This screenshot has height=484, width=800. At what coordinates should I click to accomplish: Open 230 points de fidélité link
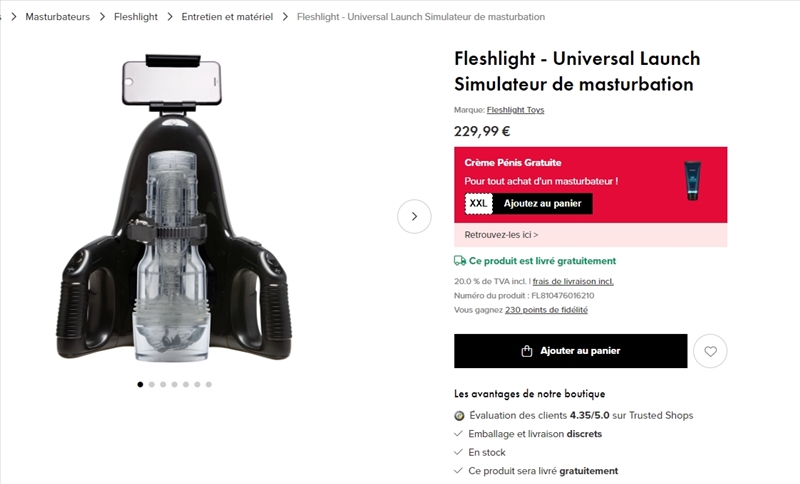click(x=546, y=310)
